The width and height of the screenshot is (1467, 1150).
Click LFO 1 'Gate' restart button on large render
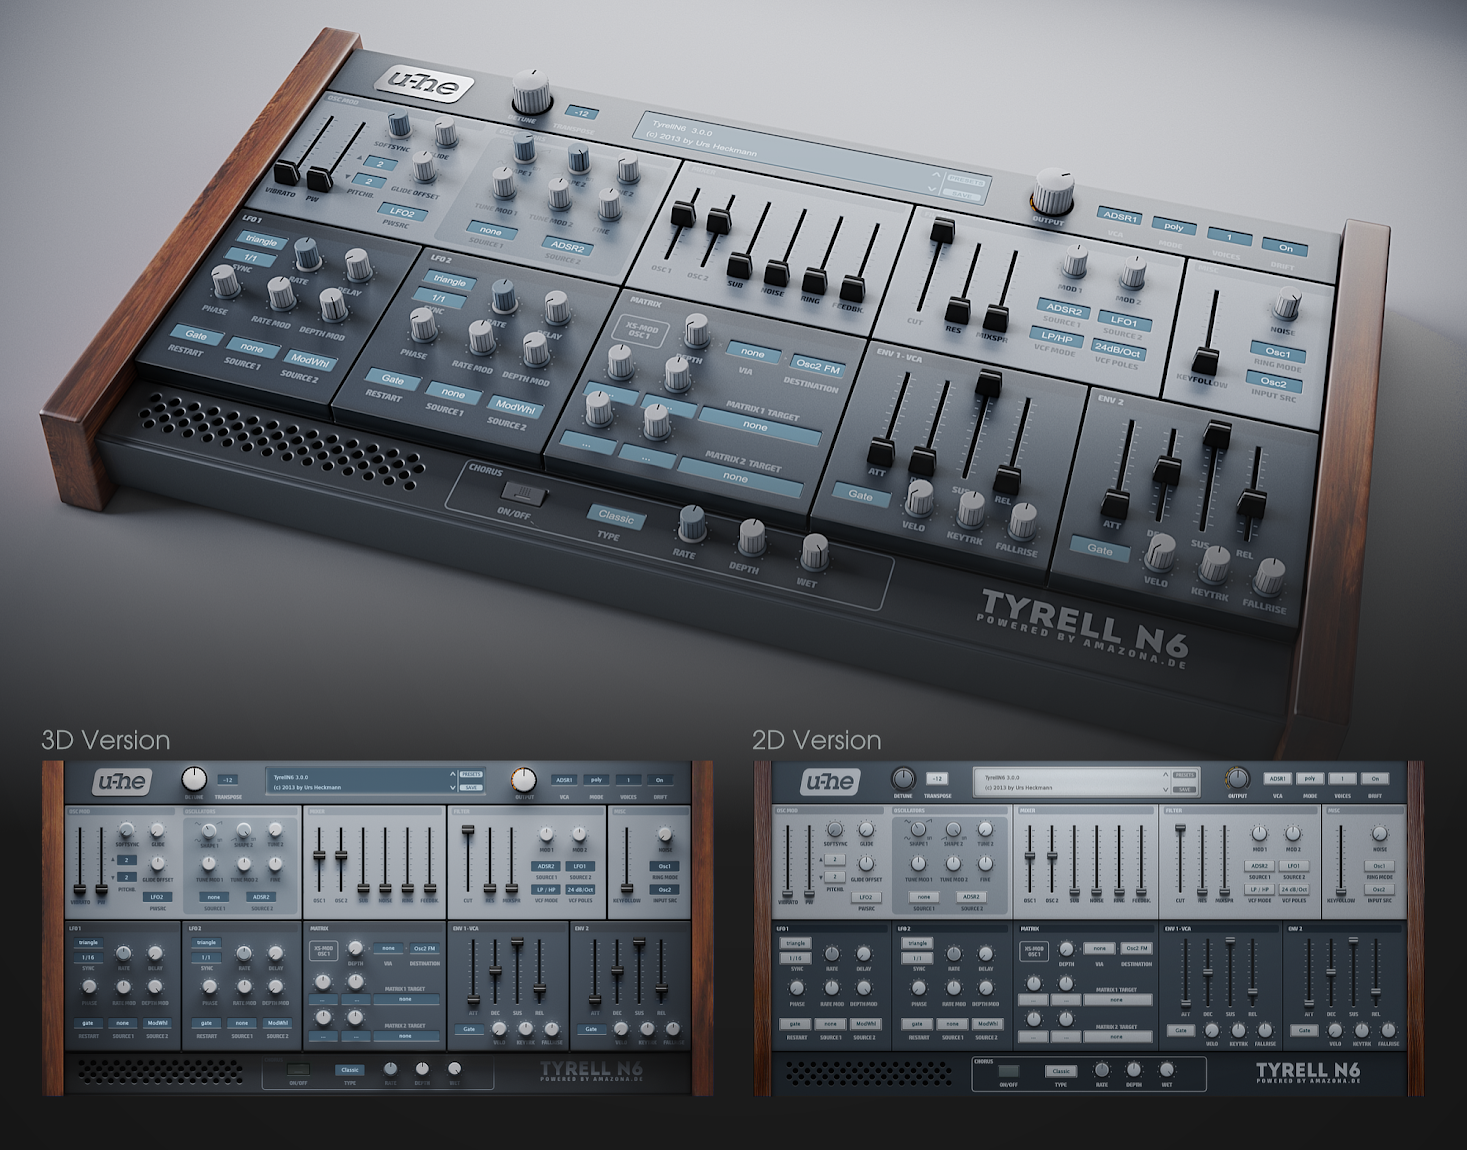pos(196,335)
